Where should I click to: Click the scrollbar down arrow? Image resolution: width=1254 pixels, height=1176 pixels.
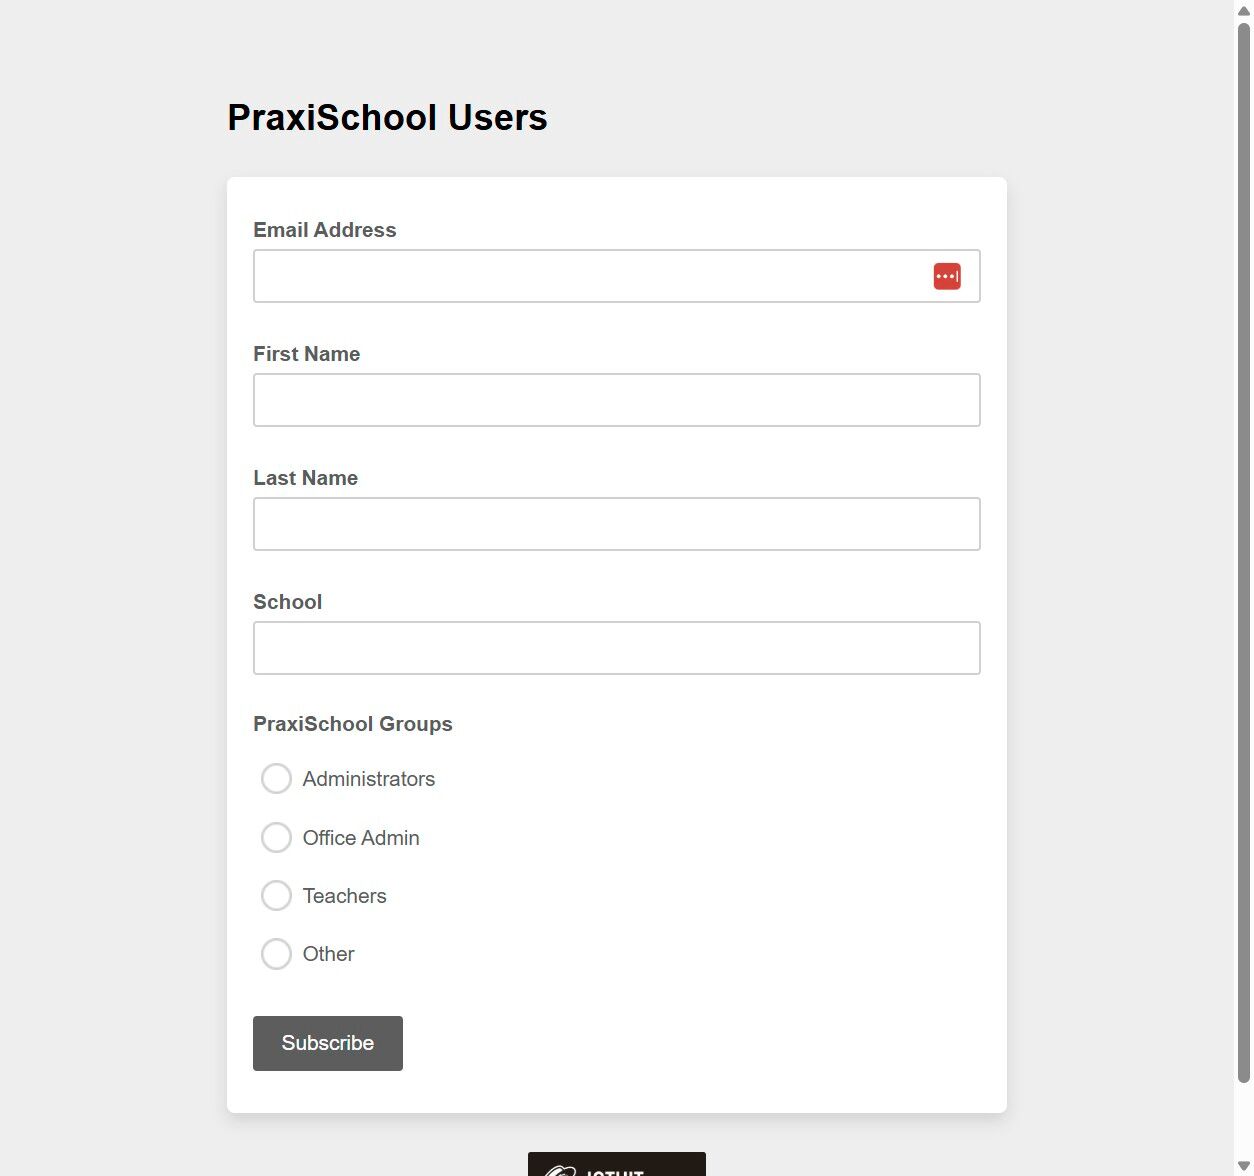pyautogui.click(x=1243, y=1166)
